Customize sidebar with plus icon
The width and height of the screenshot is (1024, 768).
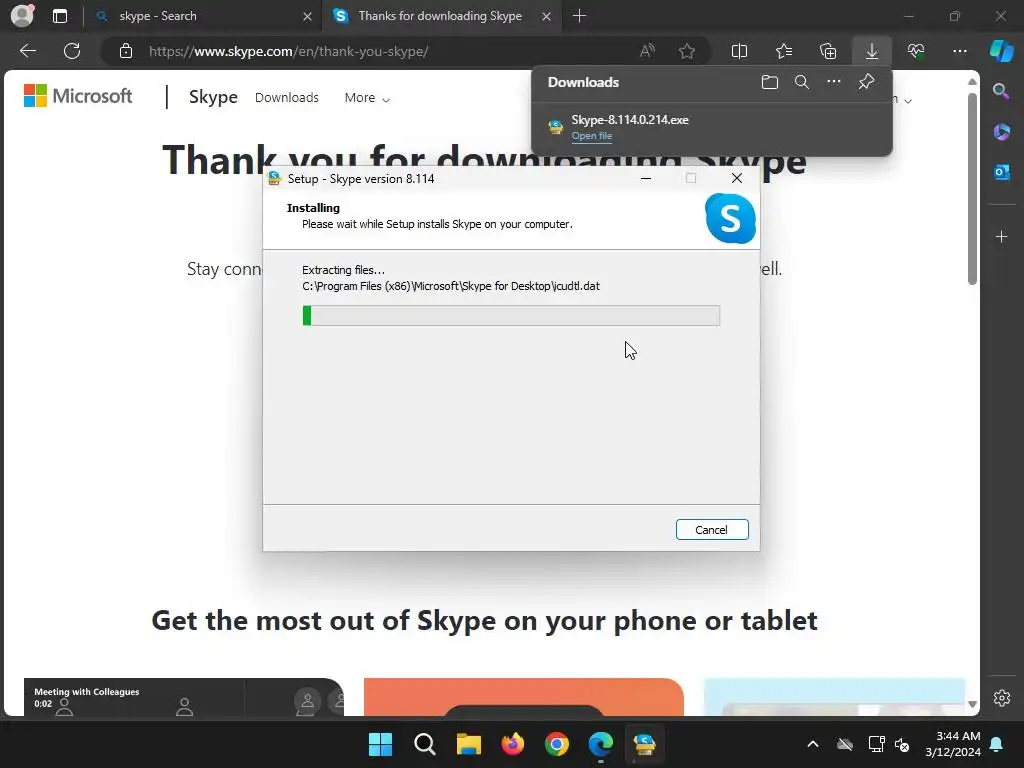1001,236
